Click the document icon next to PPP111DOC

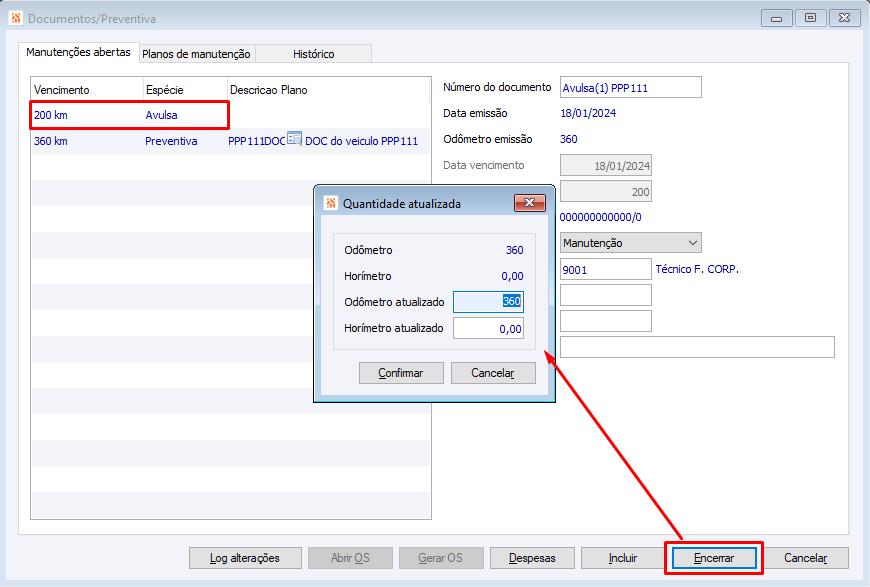(x=295, y=139)
